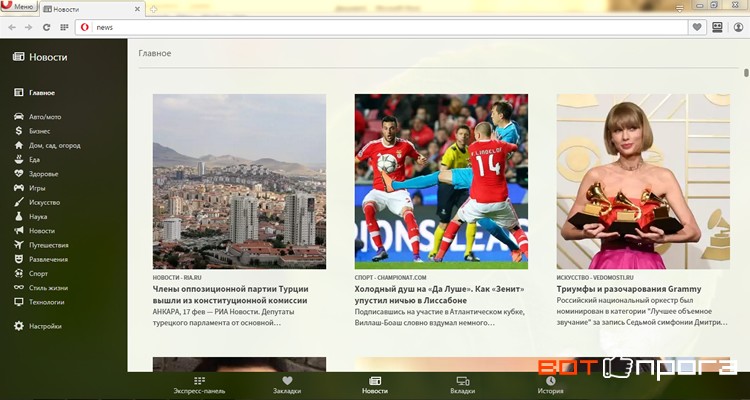Click the car icon for Авто/мото
The height and width of the screenshot is (400, 750).
pos(19,116)
